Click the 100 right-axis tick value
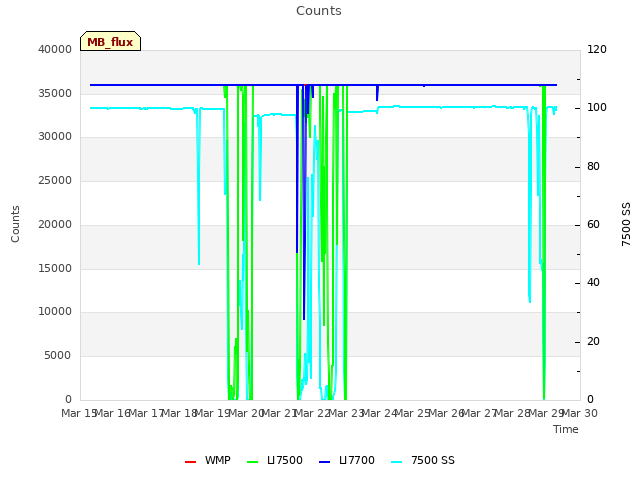640x480 pixels. tap(597, 108)
